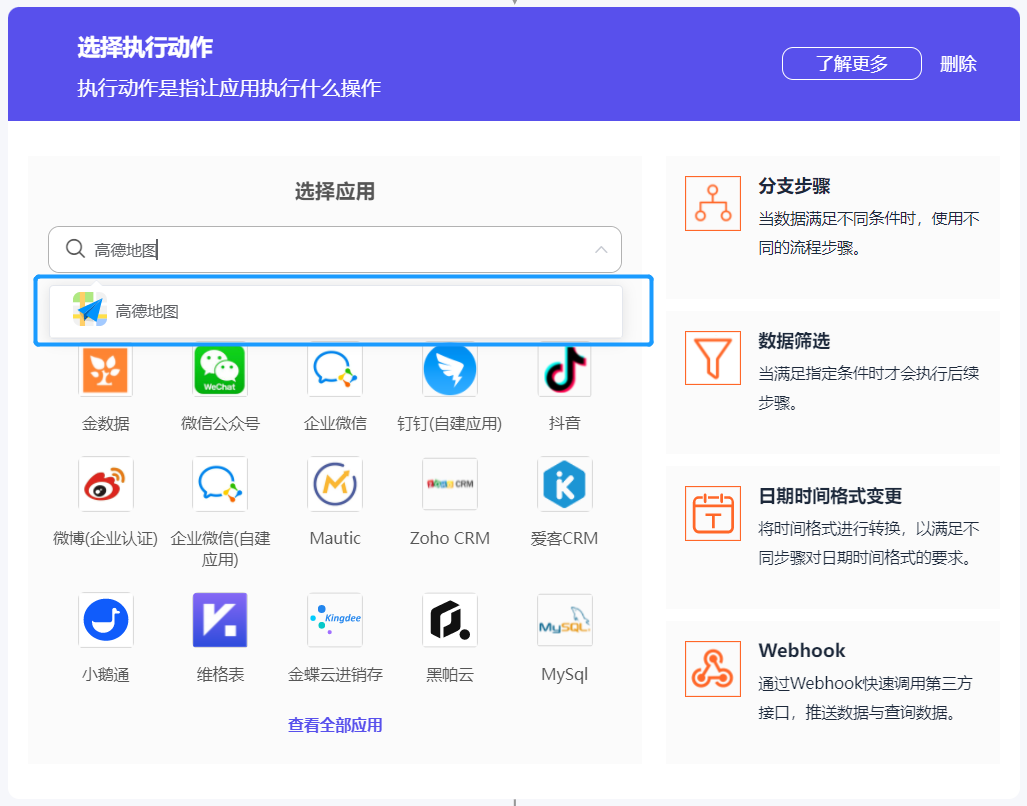
Task: Select the 企业微信 app icon
Action: pos(335,369)
